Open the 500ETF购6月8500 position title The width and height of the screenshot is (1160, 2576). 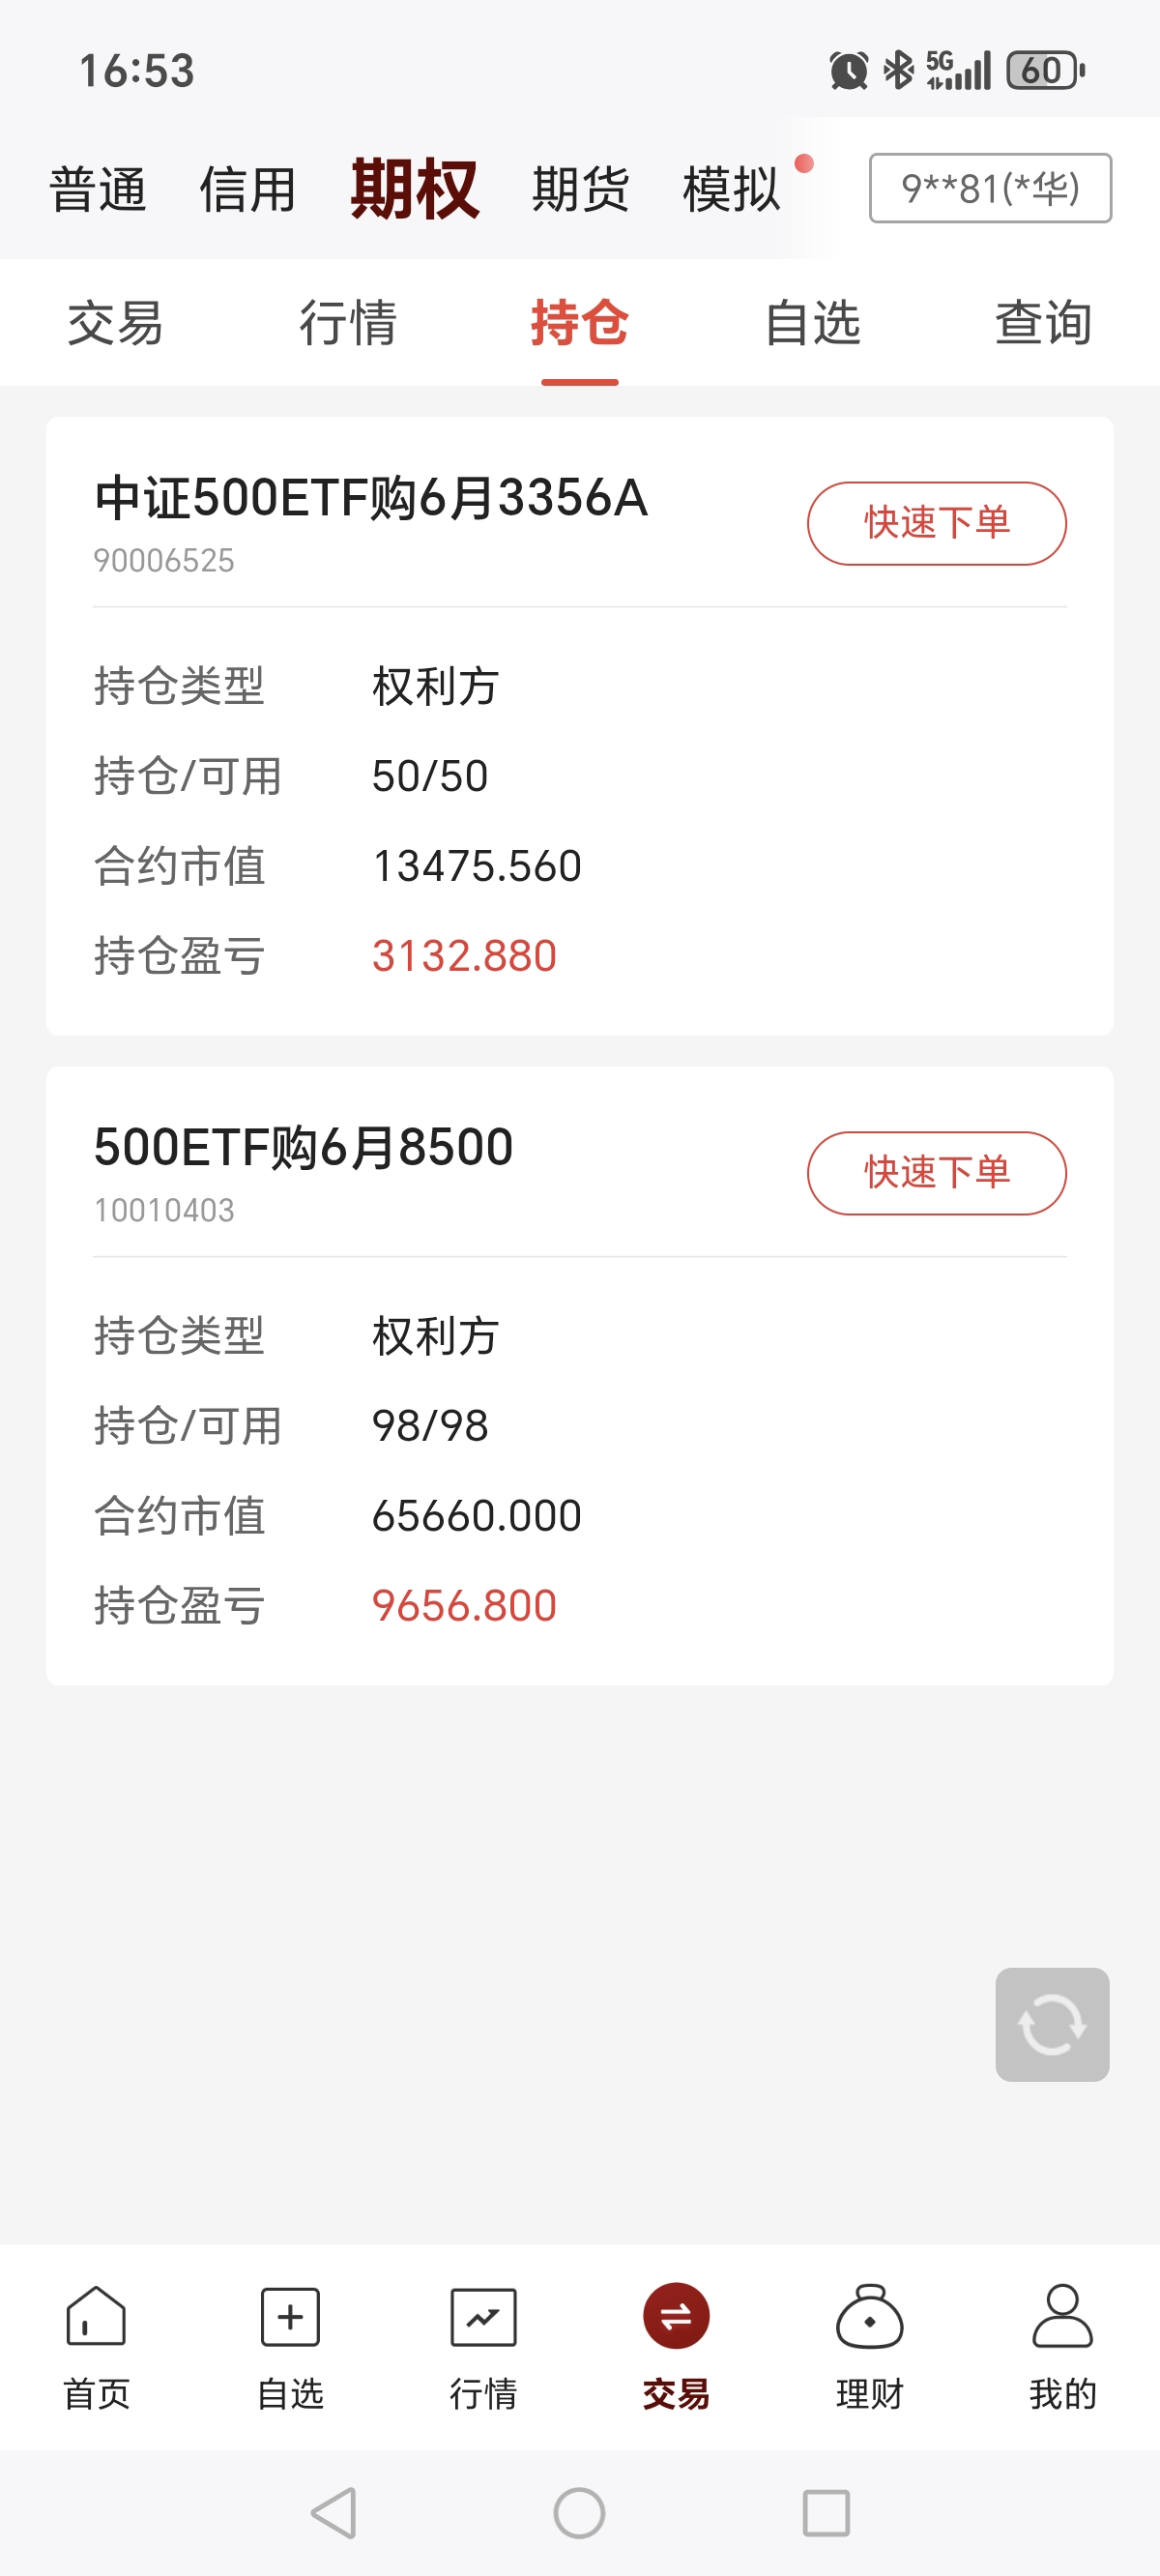[304, 1147]
